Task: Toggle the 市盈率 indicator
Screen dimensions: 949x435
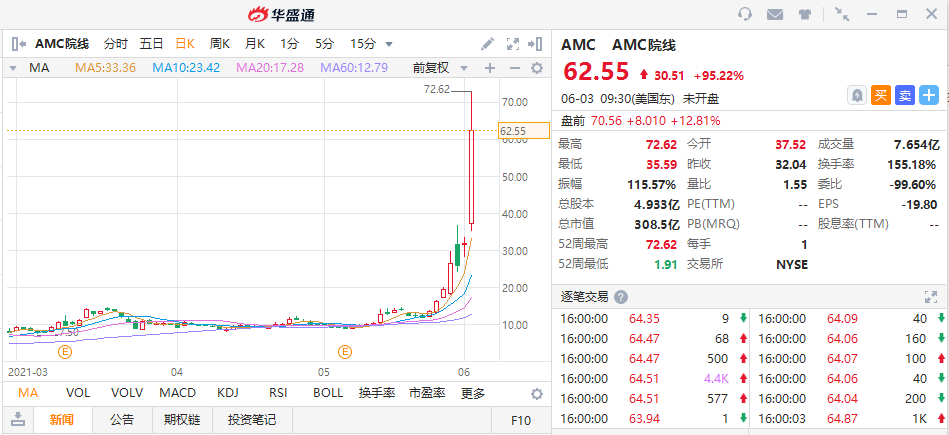Action: [427, 393]
